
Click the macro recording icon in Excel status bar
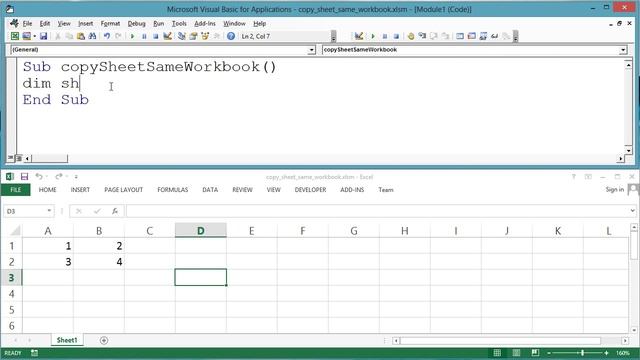[34, 353]
